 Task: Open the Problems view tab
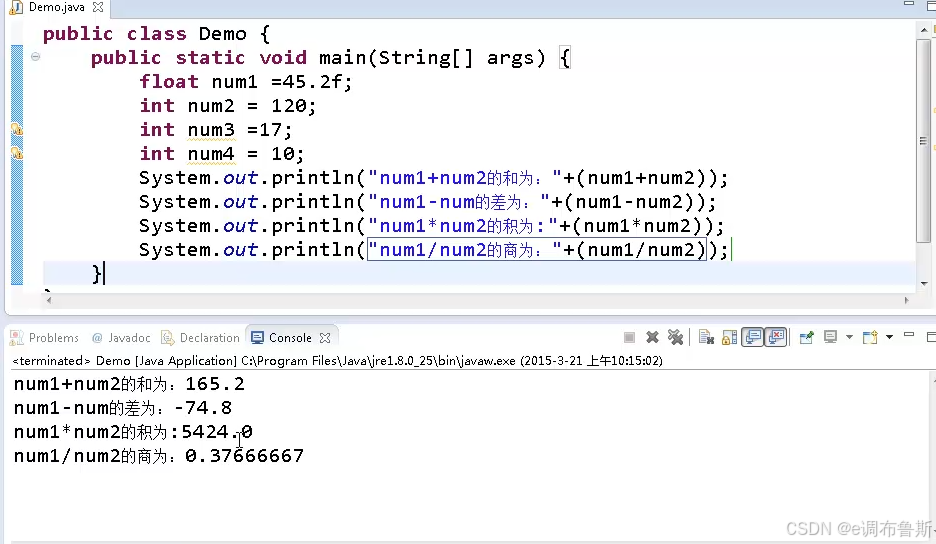click(x=45, y=338)
